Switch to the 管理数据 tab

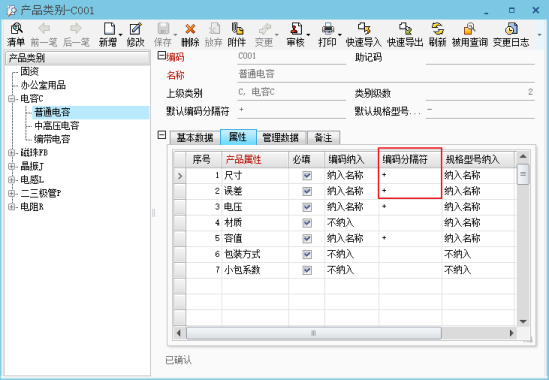281,138
